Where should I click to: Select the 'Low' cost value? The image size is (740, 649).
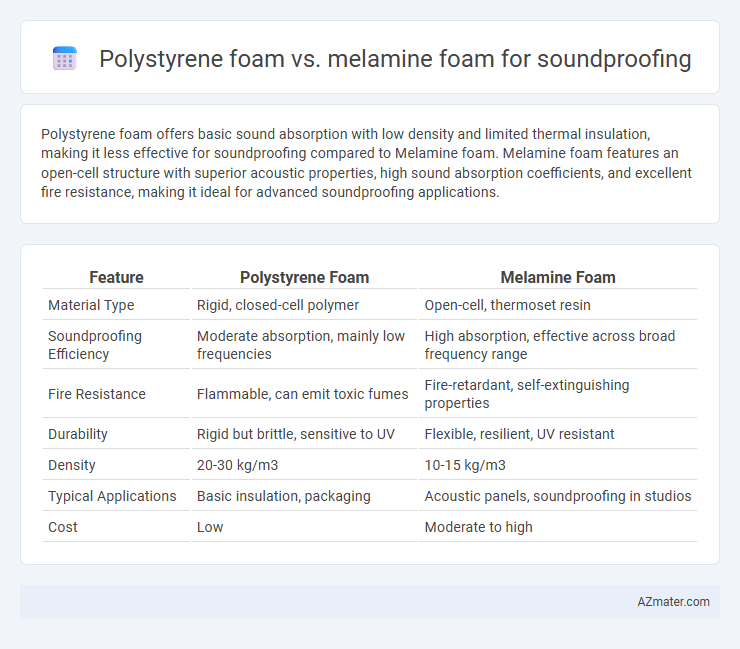(x=210, y=527)
